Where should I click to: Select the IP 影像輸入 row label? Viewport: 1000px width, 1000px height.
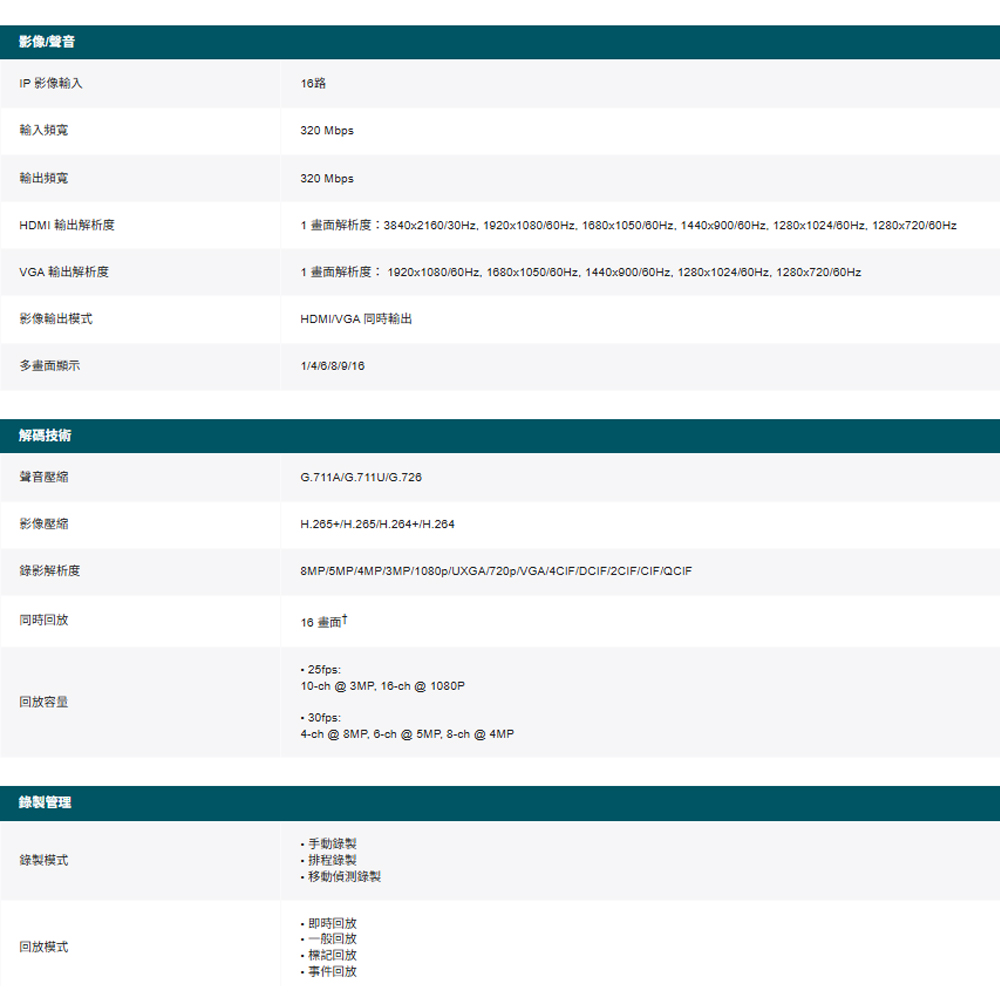[51, 84]
